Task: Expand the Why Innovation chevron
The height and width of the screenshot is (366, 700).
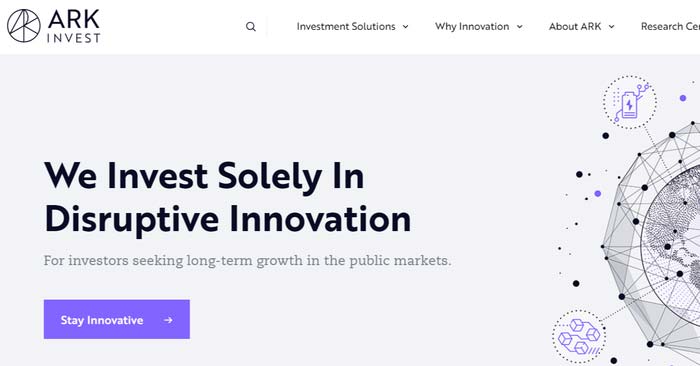Action: (520, 27)
